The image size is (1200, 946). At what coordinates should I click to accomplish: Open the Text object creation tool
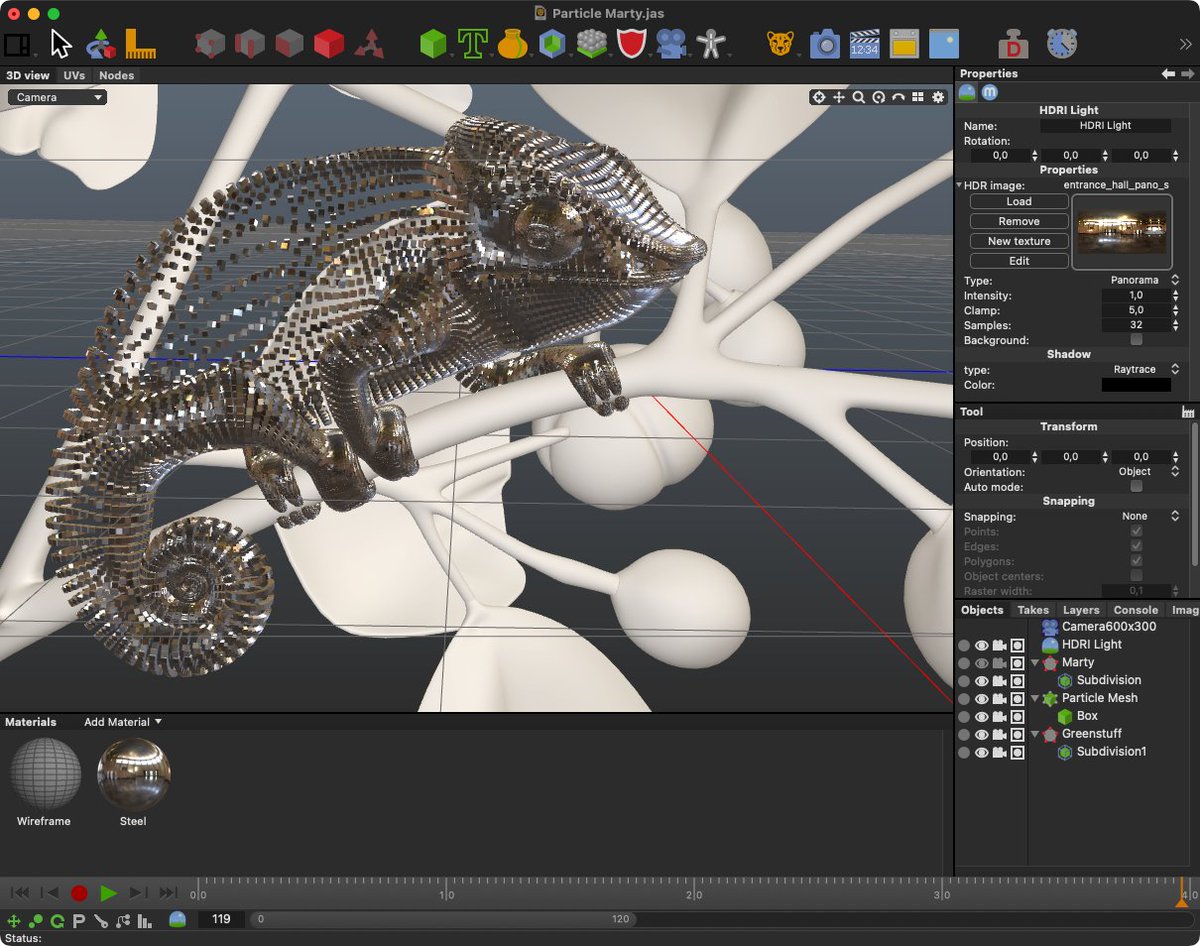[473, 42]
